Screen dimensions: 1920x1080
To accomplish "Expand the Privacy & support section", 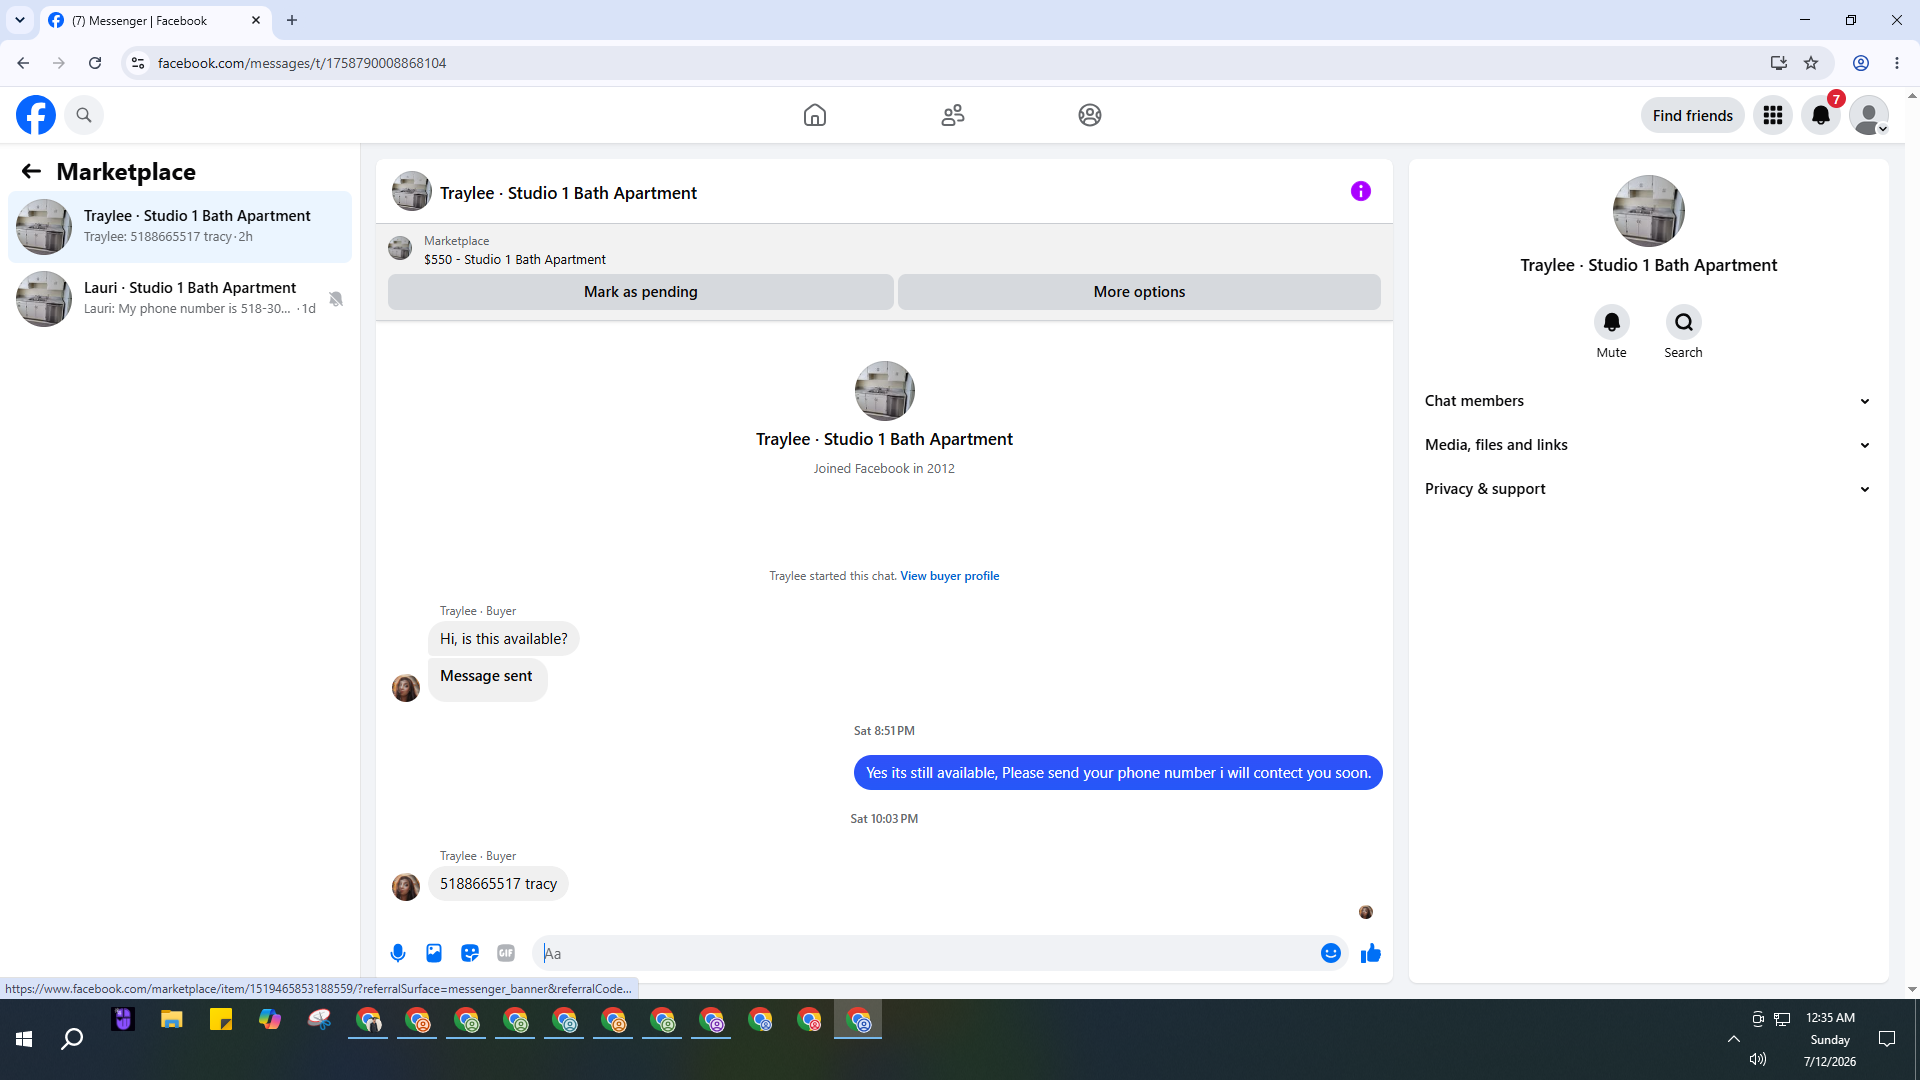I will (x=1648, y=489).
